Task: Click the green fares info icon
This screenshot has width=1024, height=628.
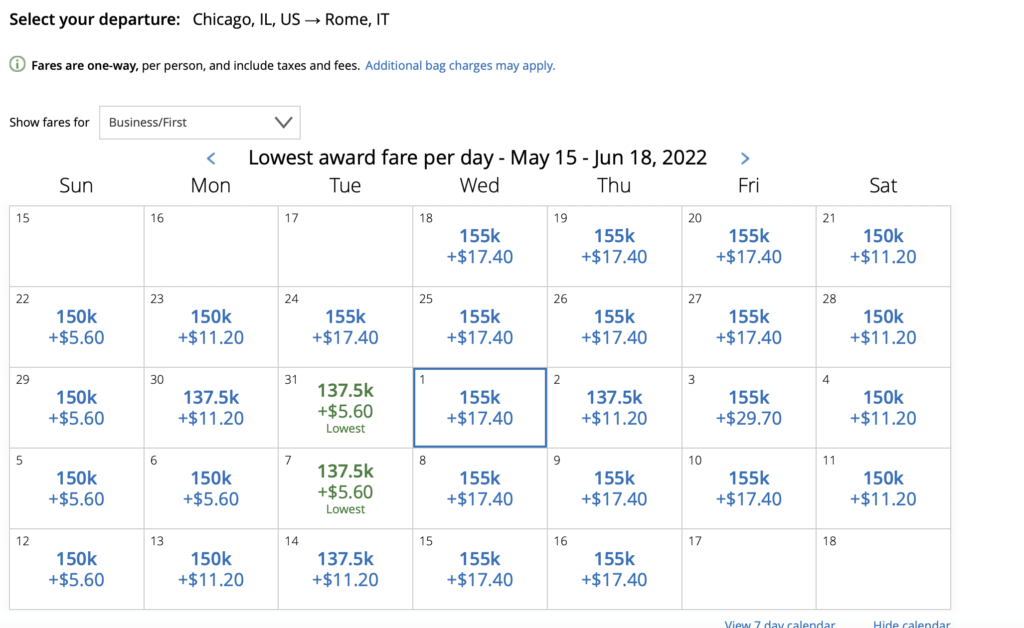Action: coord(17,65)
